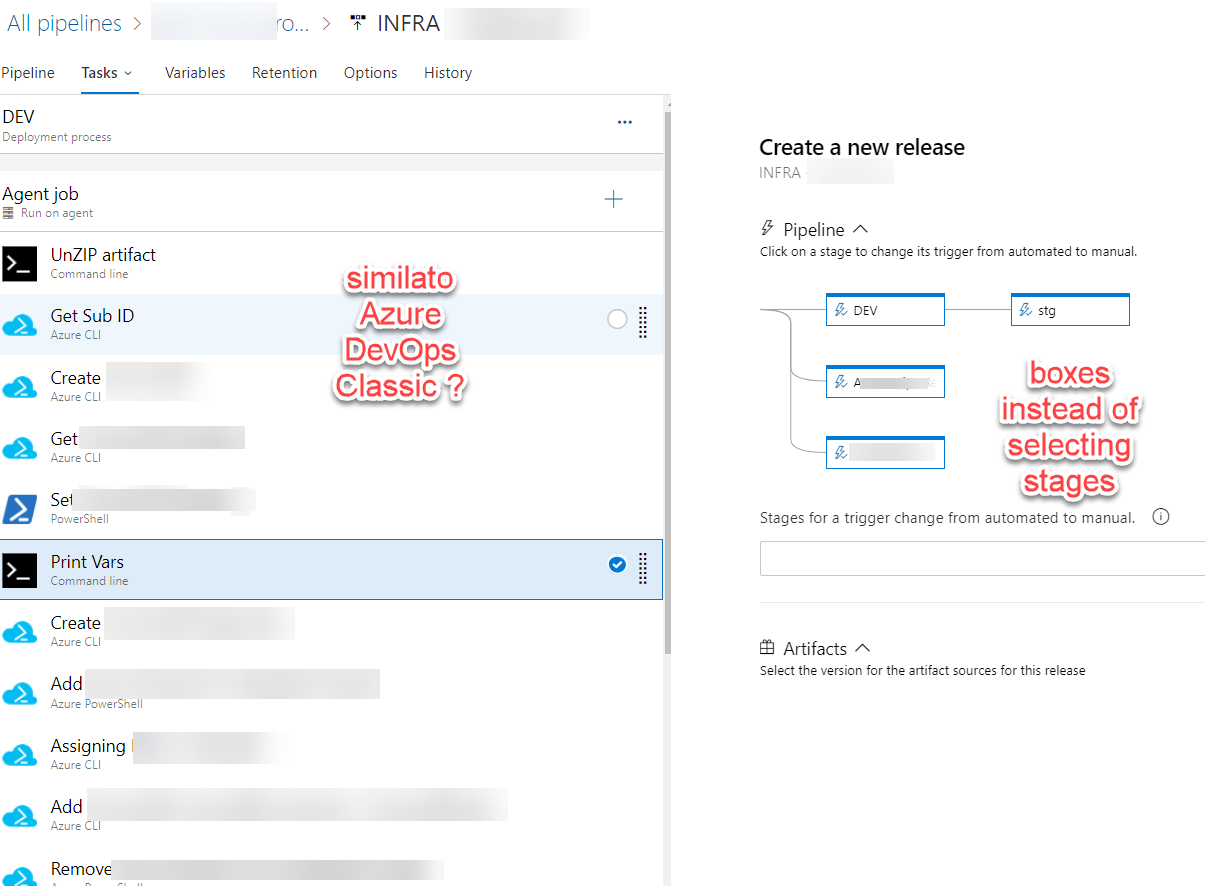Open the Pipeline tab
The width and height of the screenshot is (1205, 886).
coord(28,73)
